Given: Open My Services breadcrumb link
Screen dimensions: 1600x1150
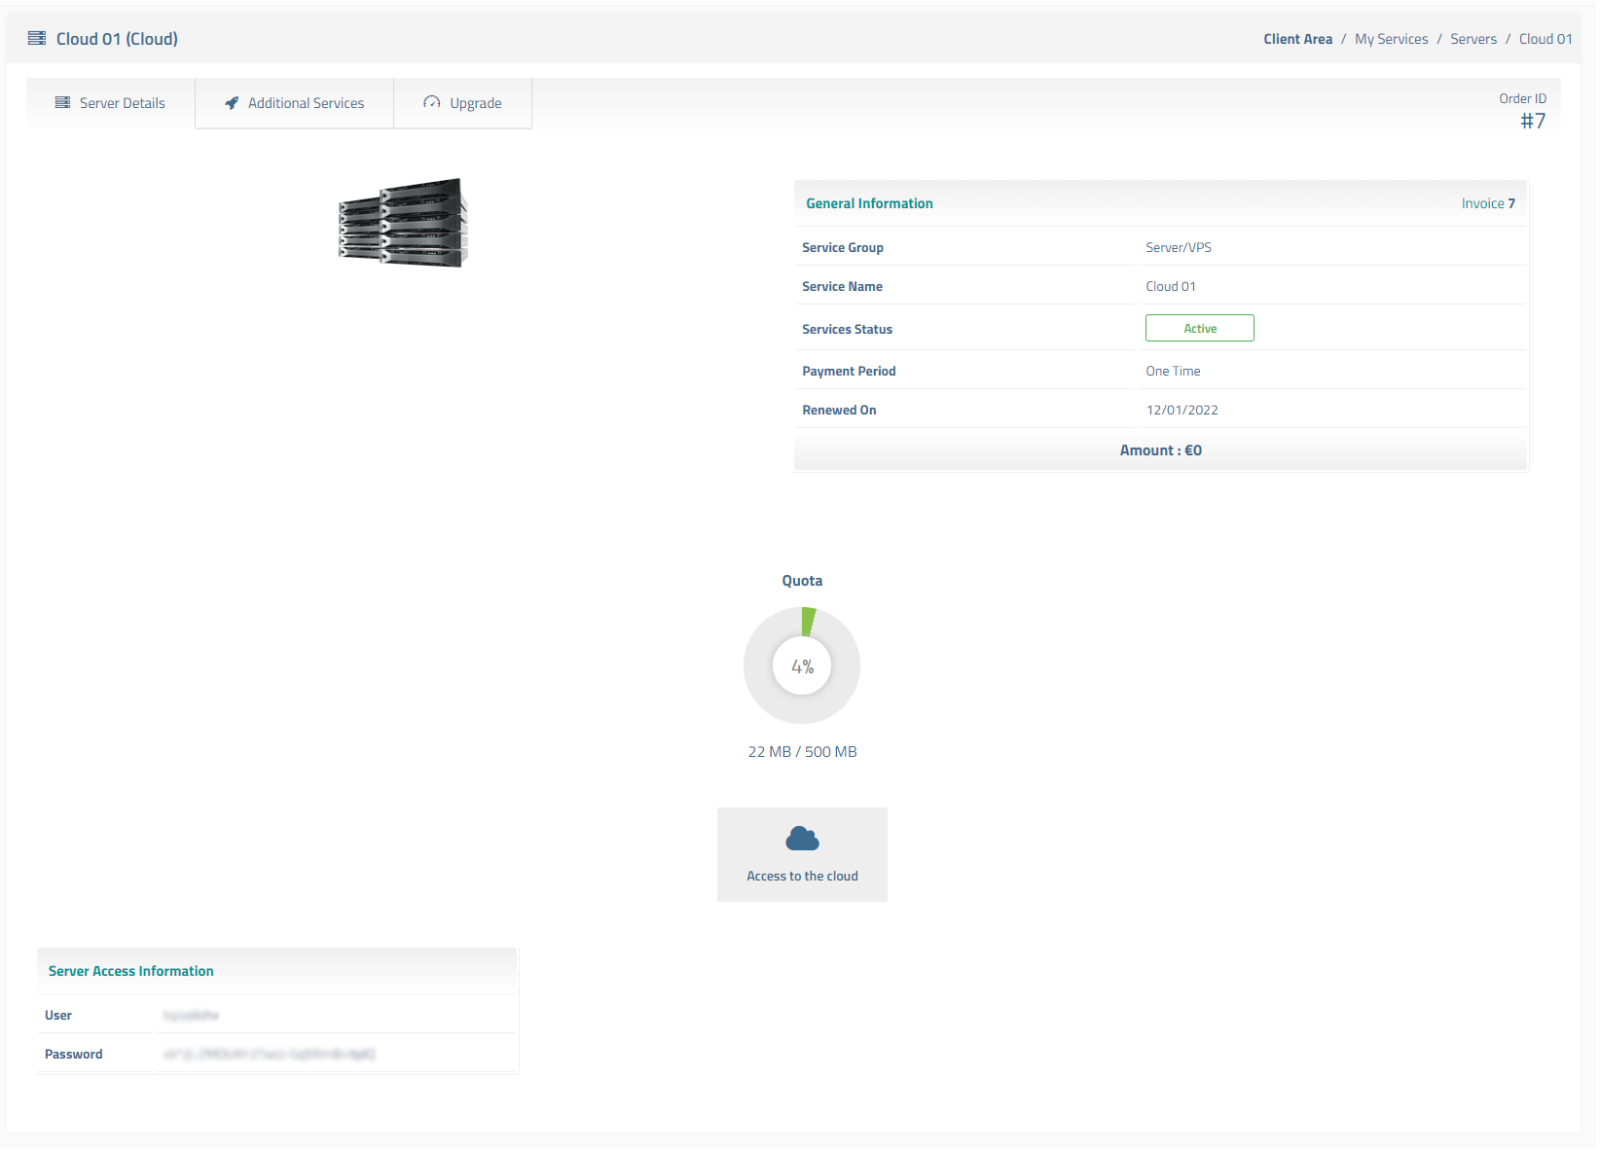Looking at the screenshot, I should coord(1391,39).
